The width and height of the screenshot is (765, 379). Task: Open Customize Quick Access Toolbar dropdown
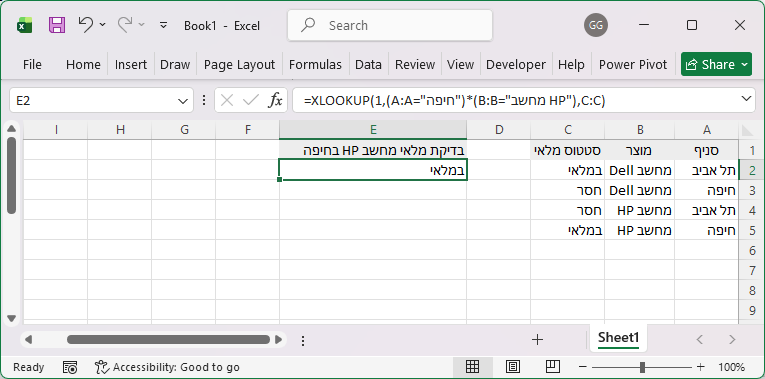tap(164, 25)
